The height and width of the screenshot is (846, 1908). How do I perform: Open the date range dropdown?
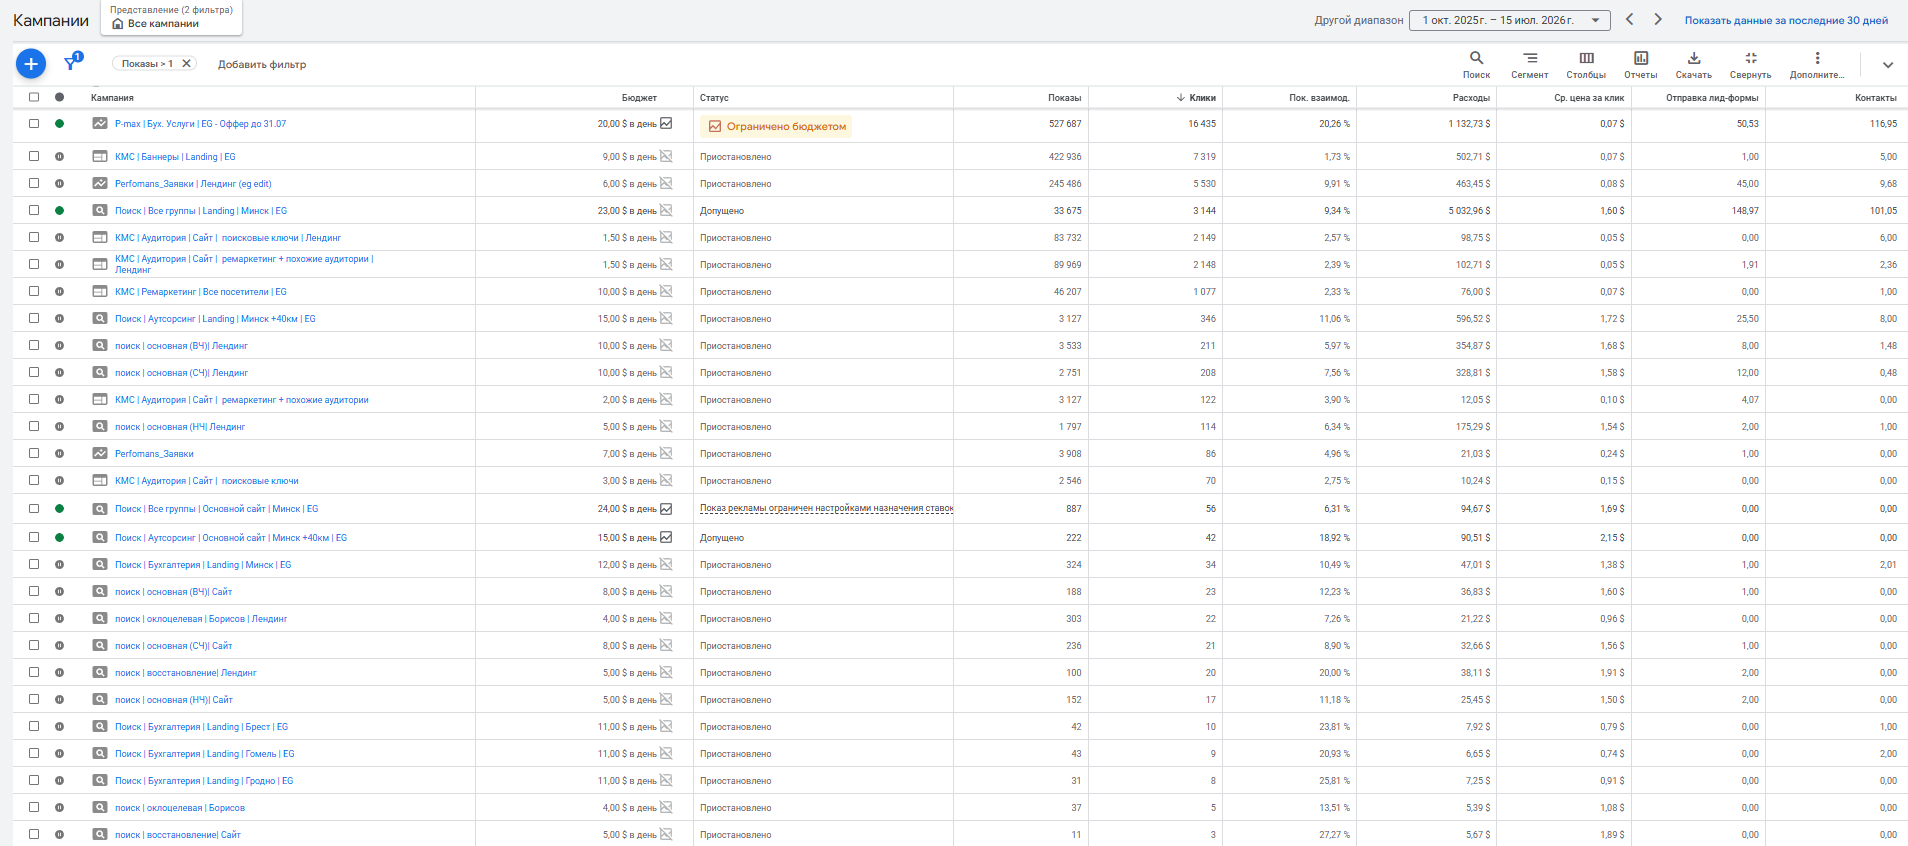[x=1510, y=20]
